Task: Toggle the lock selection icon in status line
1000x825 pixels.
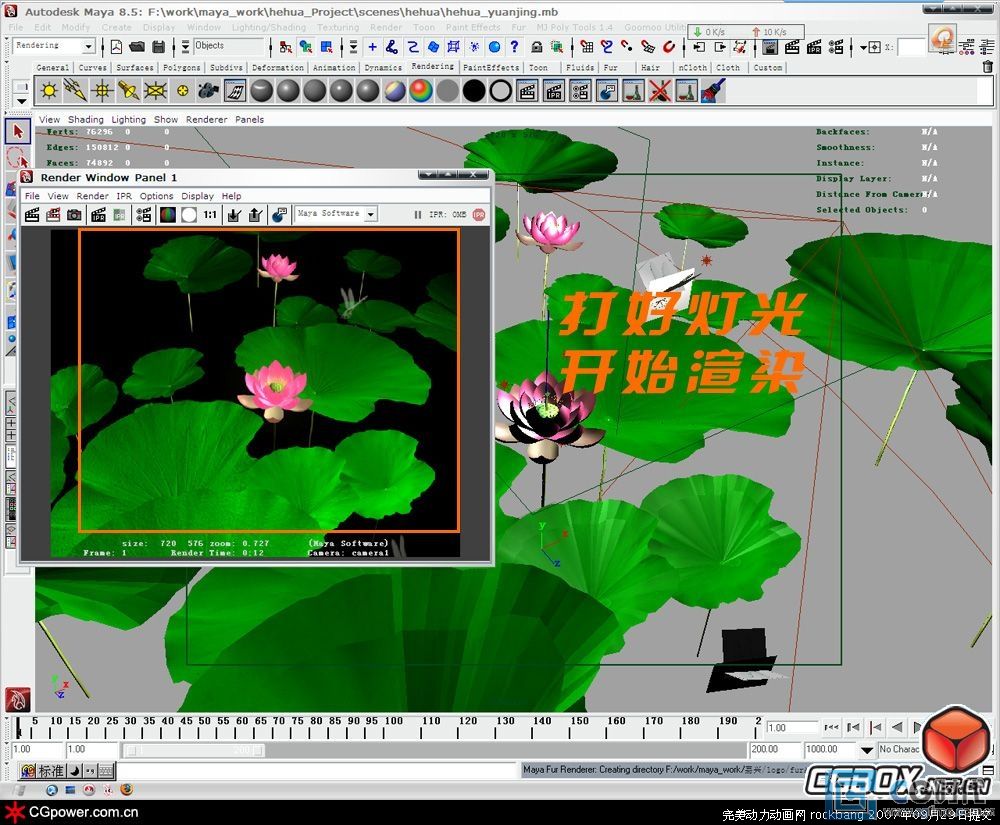Action: [x=536, y=47]
